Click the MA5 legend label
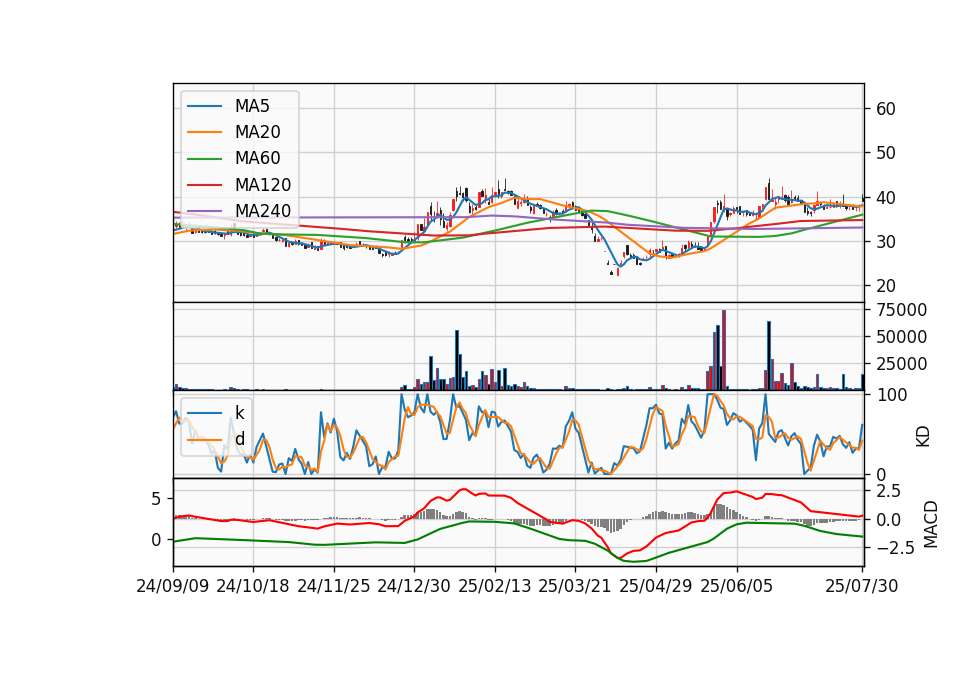 coord(252,106)
